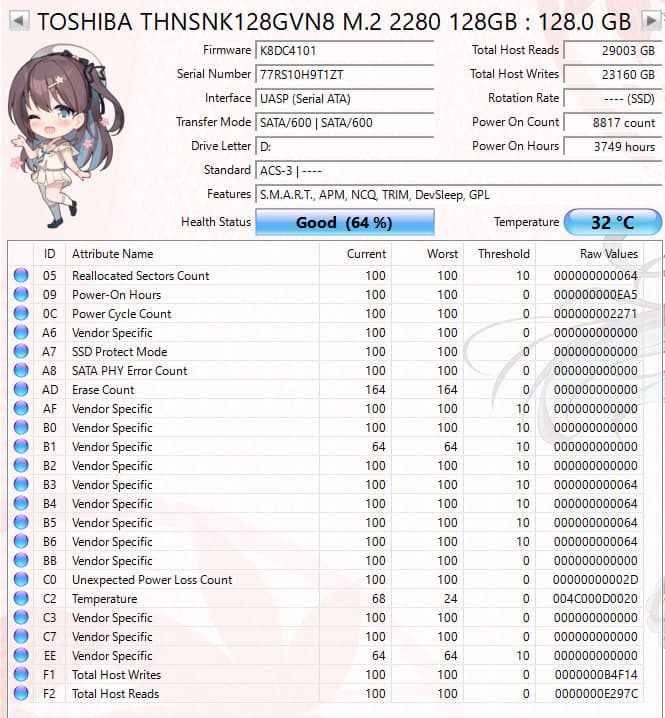Select the SATA PHY Error Count attribute name
This screenshot has width=665, height=718.
pos(130,371)
